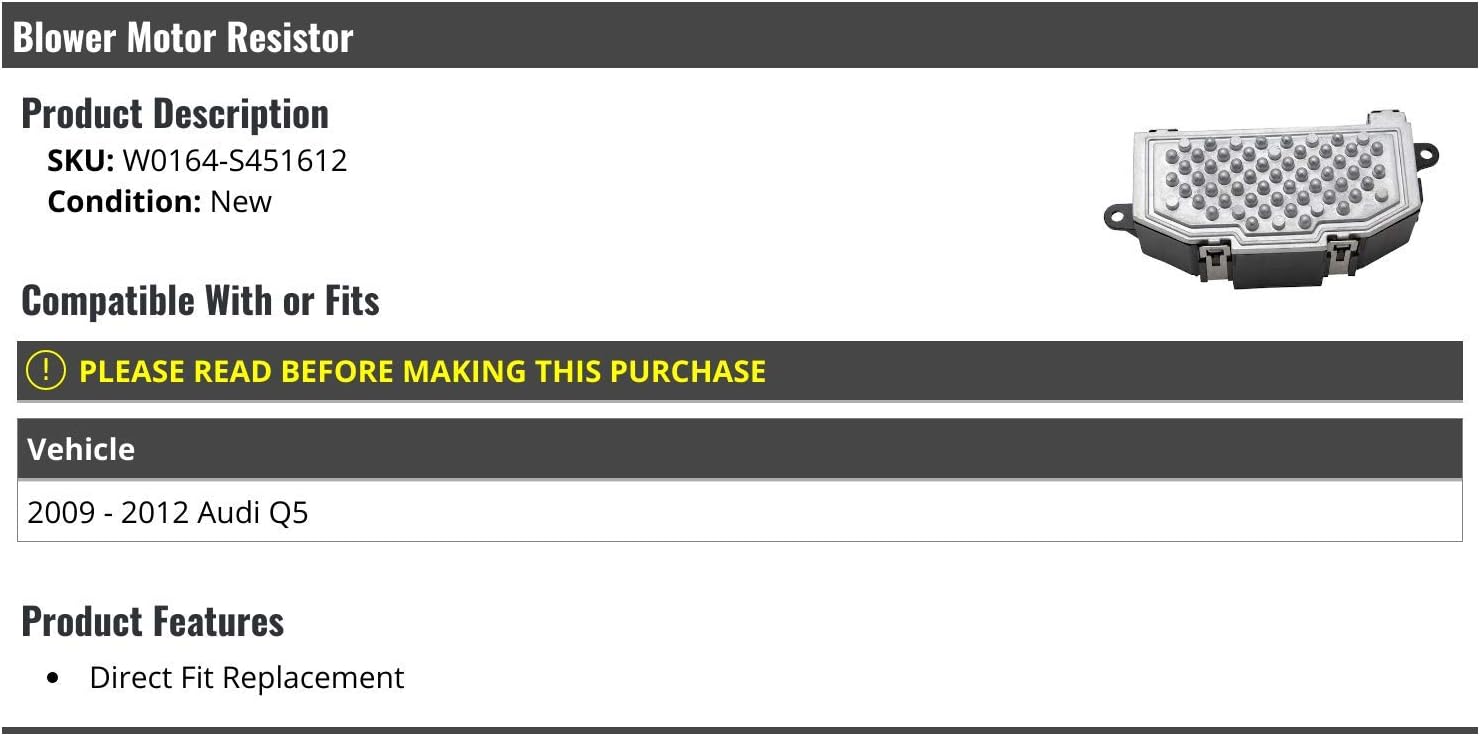Click the Product Features heading
1480x736 pixels.
point(153,621)
